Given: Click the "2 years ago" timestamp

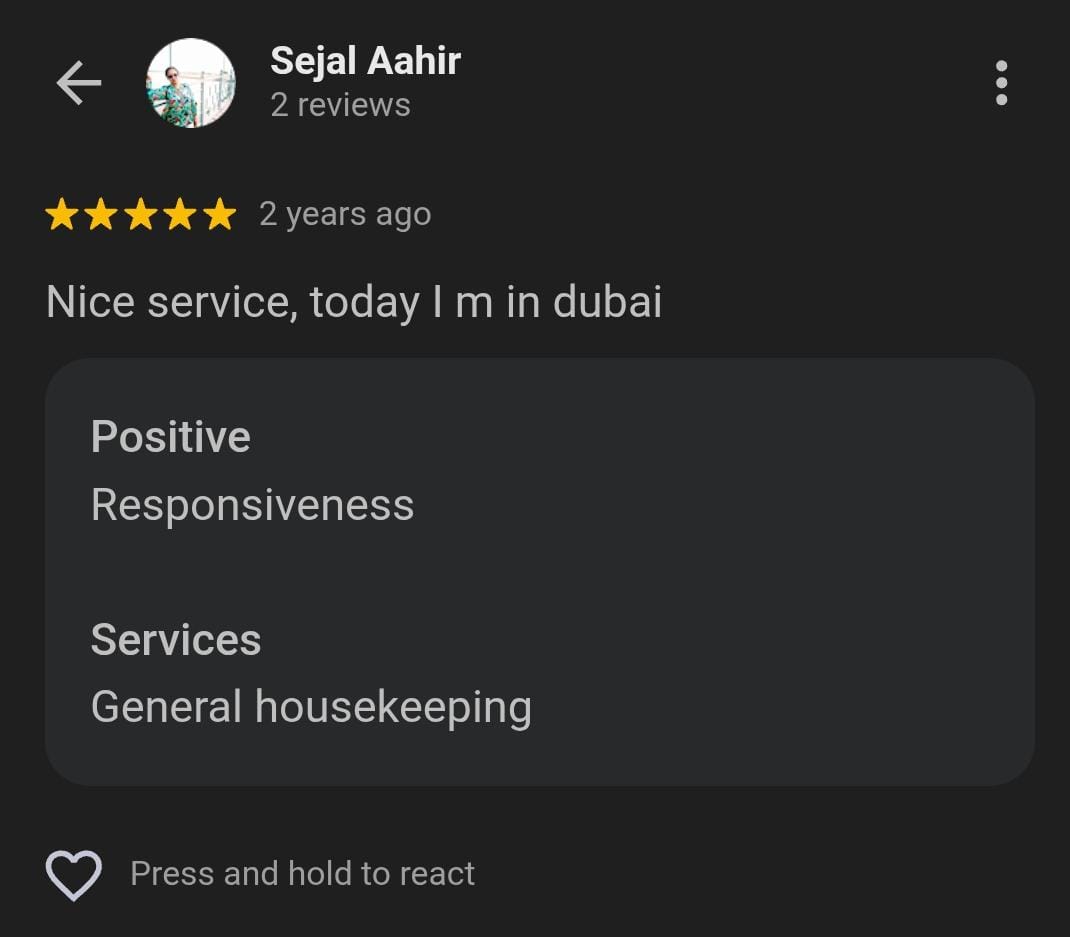Looking at the screenshot, I should [x=345, y=214].
